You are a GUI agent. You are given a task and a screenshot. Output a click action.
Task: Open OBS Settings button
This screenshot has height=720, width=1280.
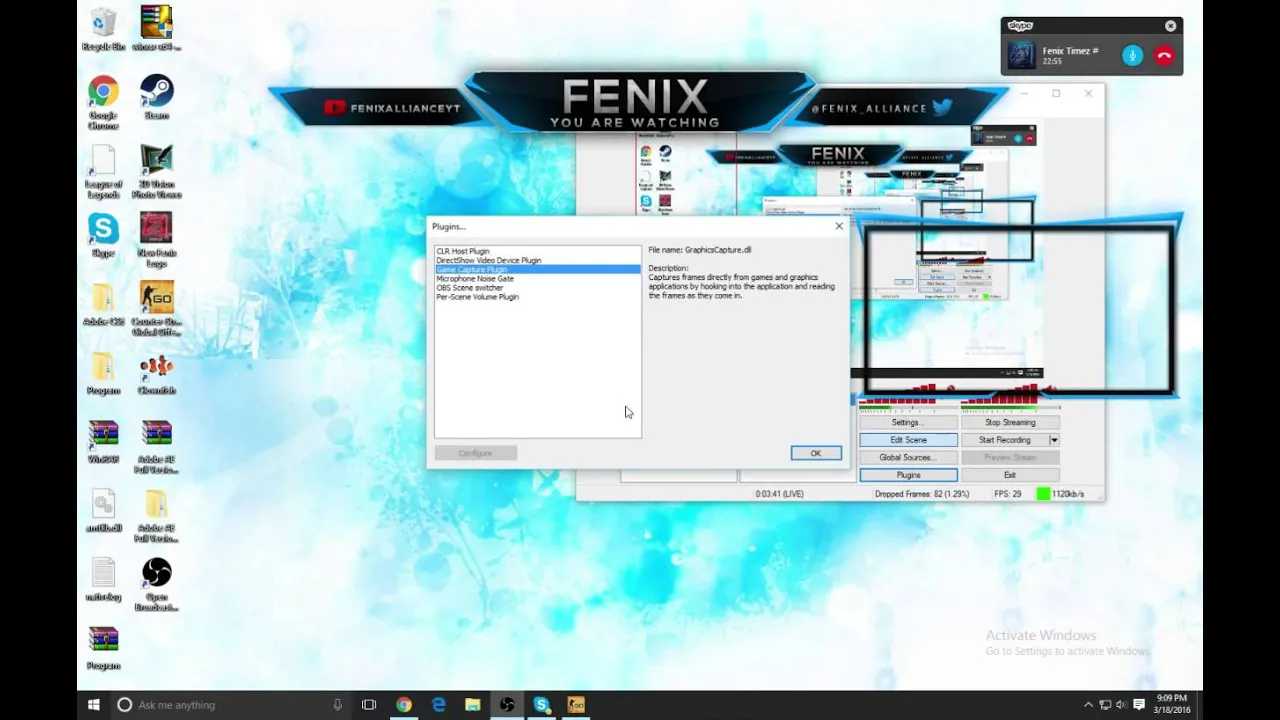[x=908, y=422]
